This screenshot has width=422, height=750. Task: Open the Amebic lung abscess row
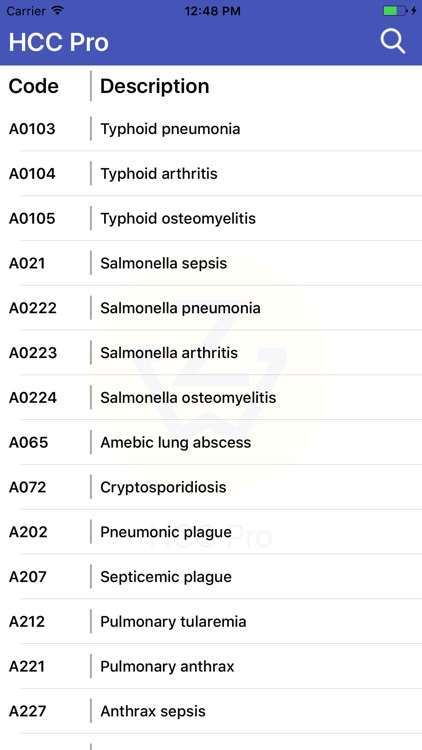coord(211,442)
